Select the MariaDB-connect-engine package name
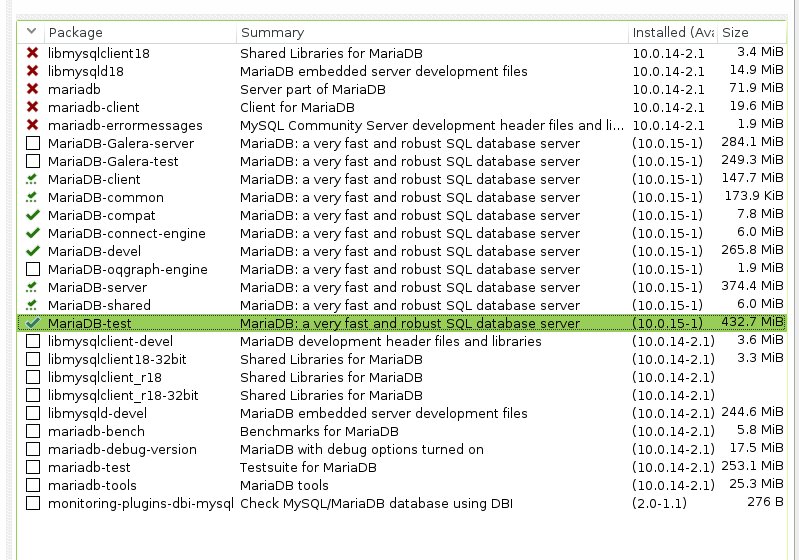 pyautogui.click(x=127, y=233)
